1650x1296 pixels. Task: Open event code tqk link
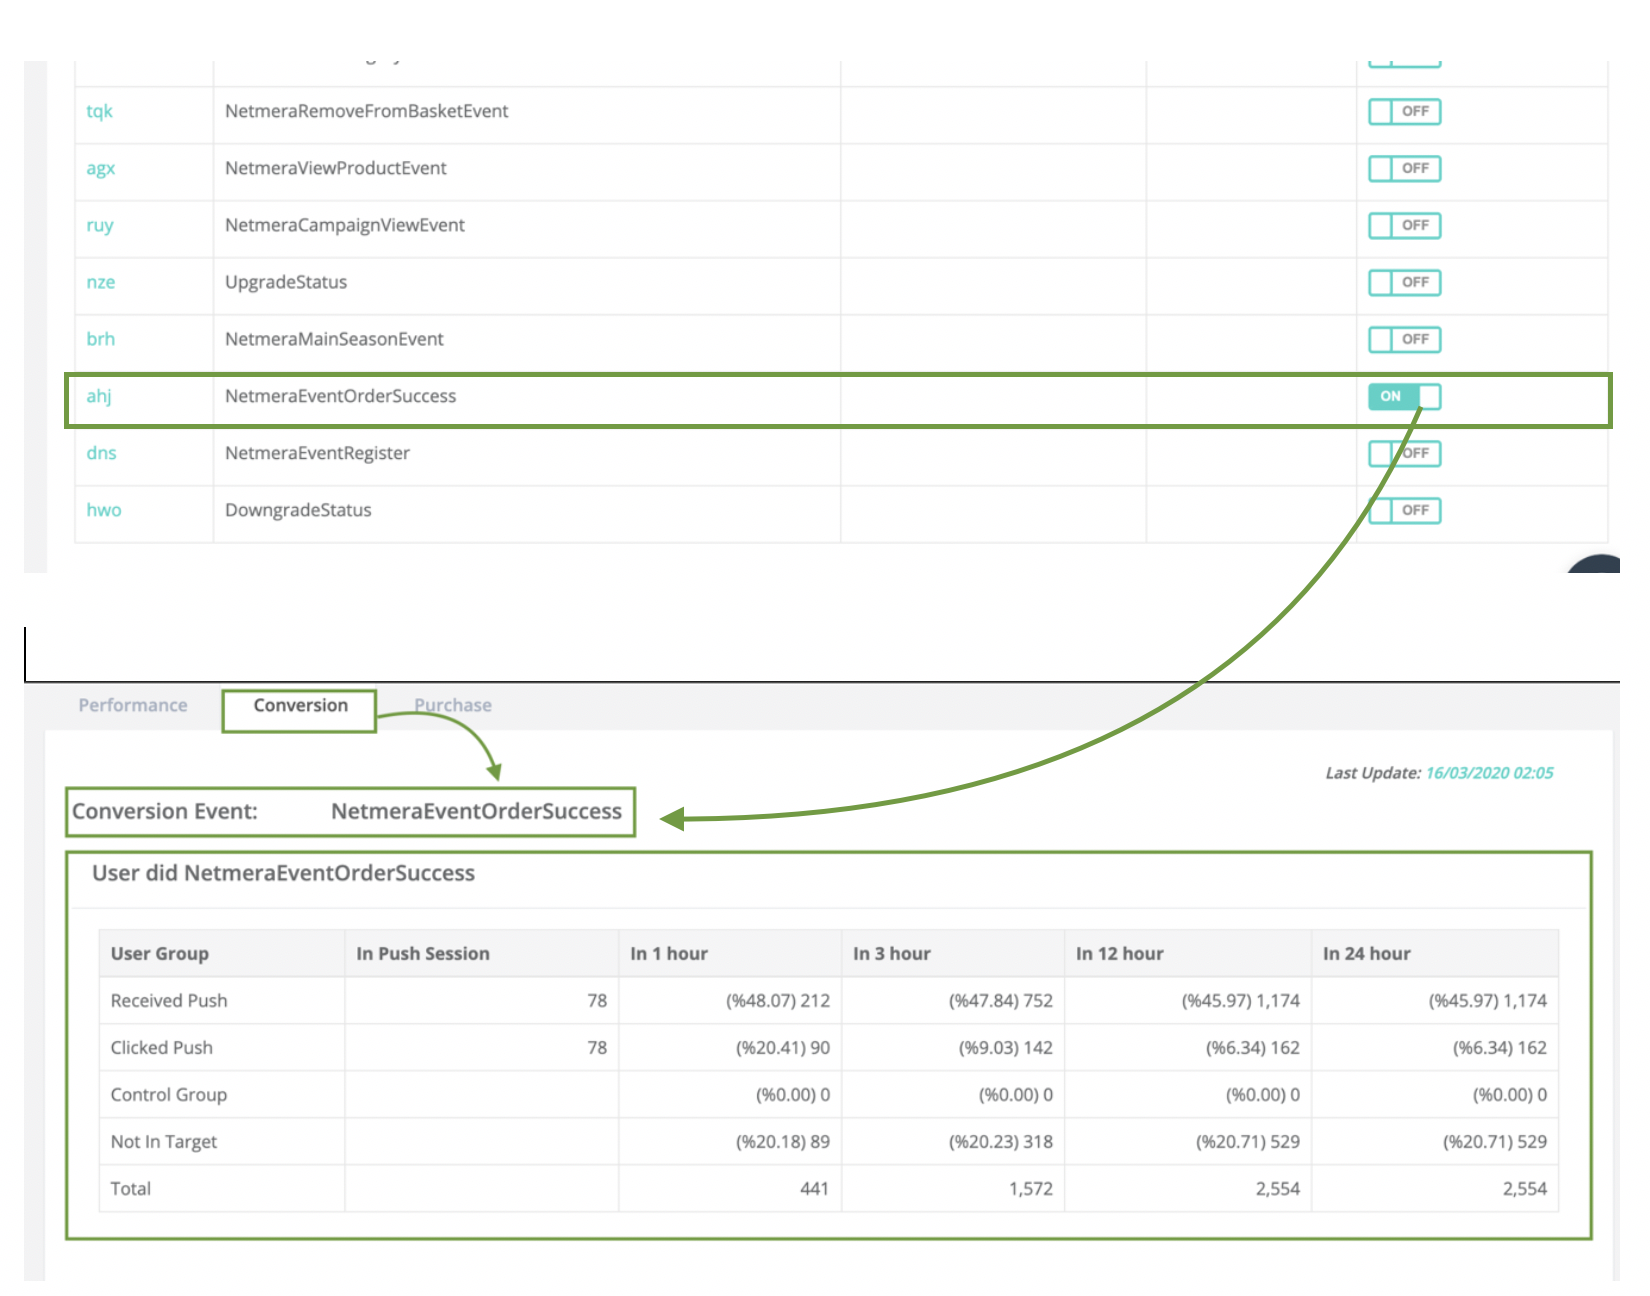pyautogui.click(x=99, y=111)
